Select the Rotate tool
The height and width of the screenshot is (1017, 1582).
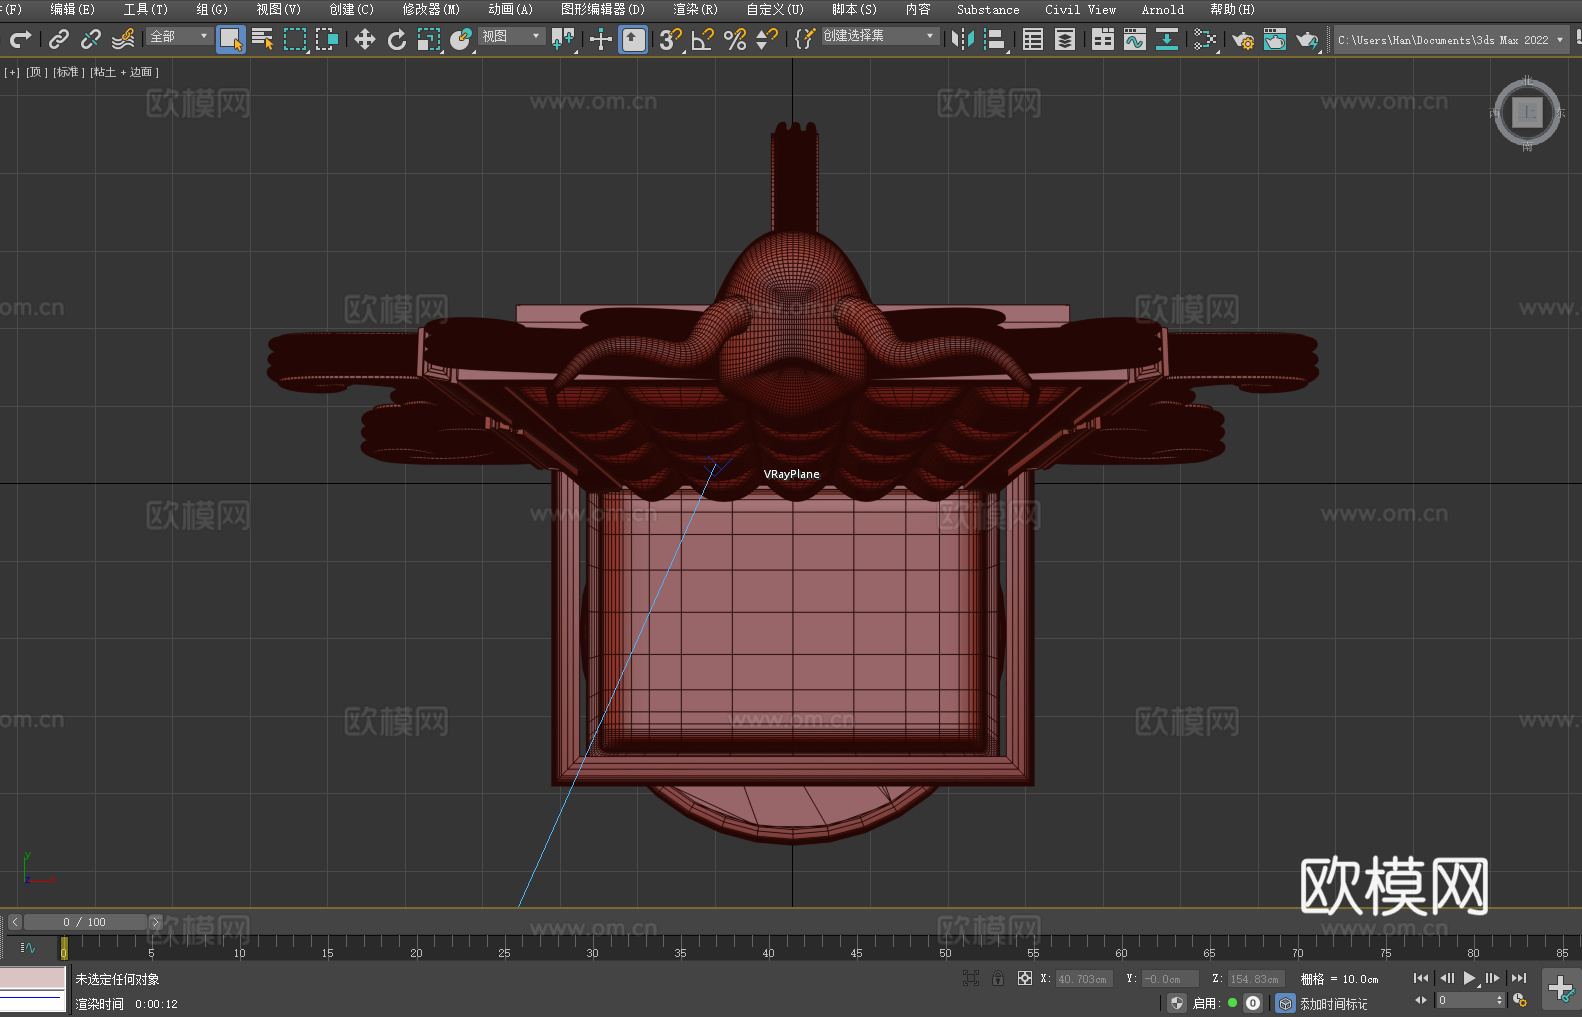(x=397, y=39)
